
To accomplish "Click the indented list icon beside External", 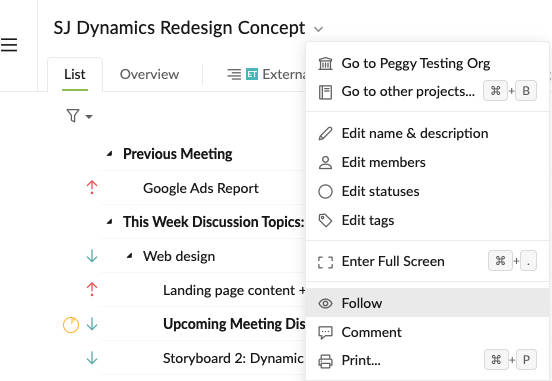I will [234, 74].
